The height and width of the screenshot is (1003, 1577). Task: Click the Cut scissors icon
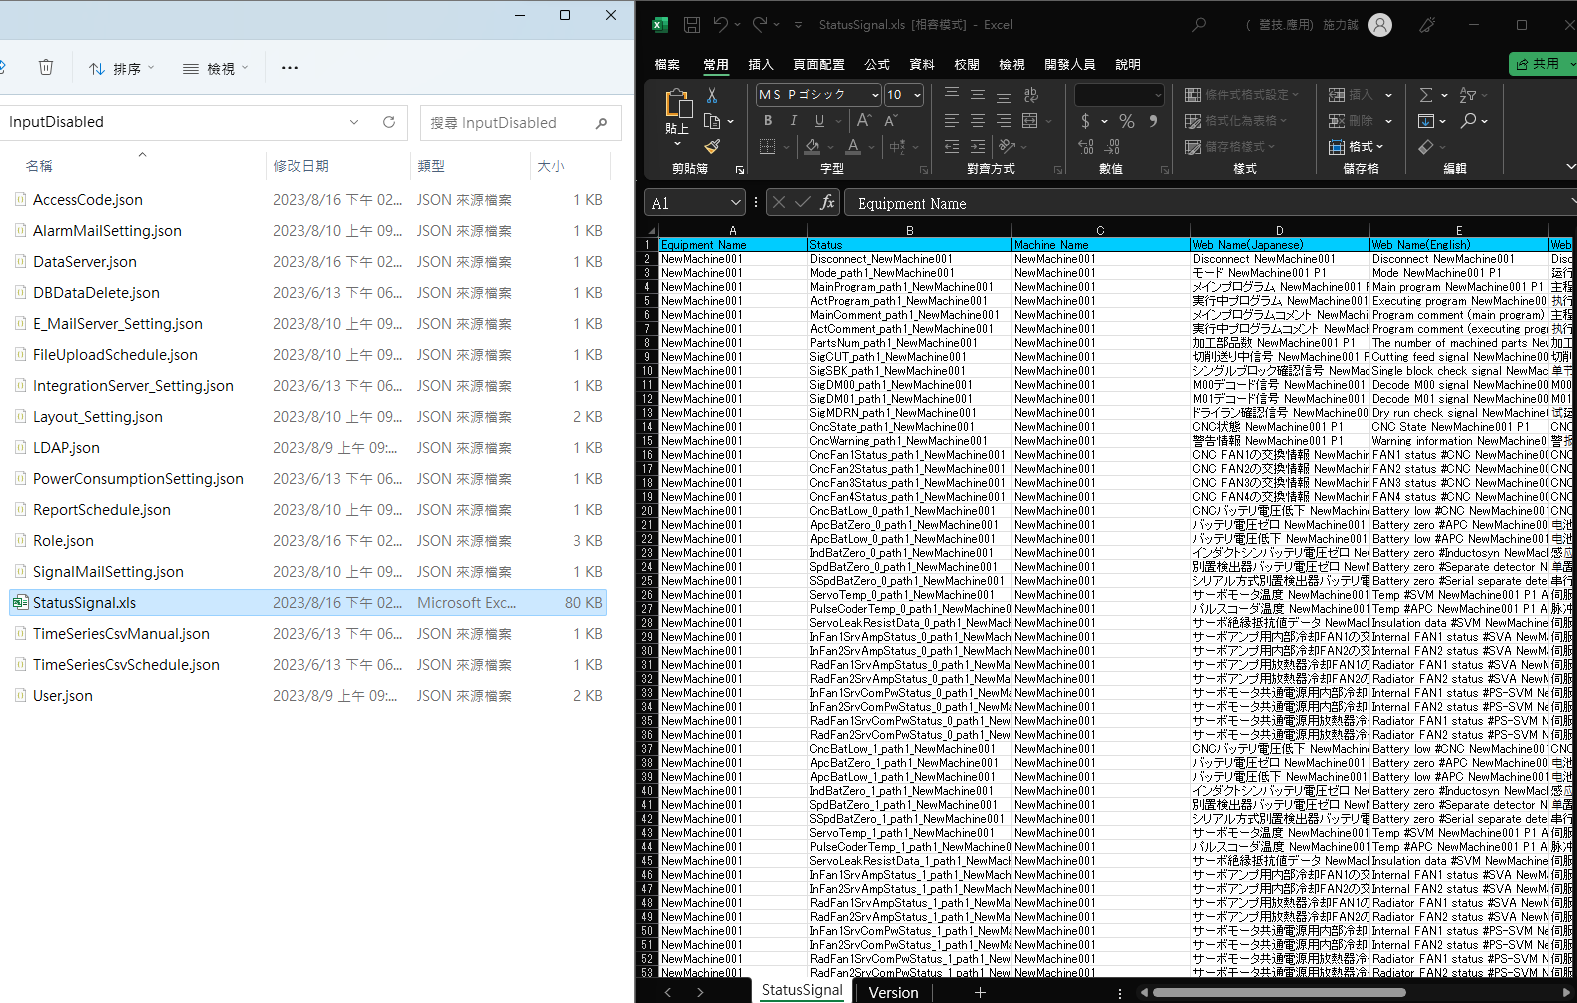click(712, 96)
